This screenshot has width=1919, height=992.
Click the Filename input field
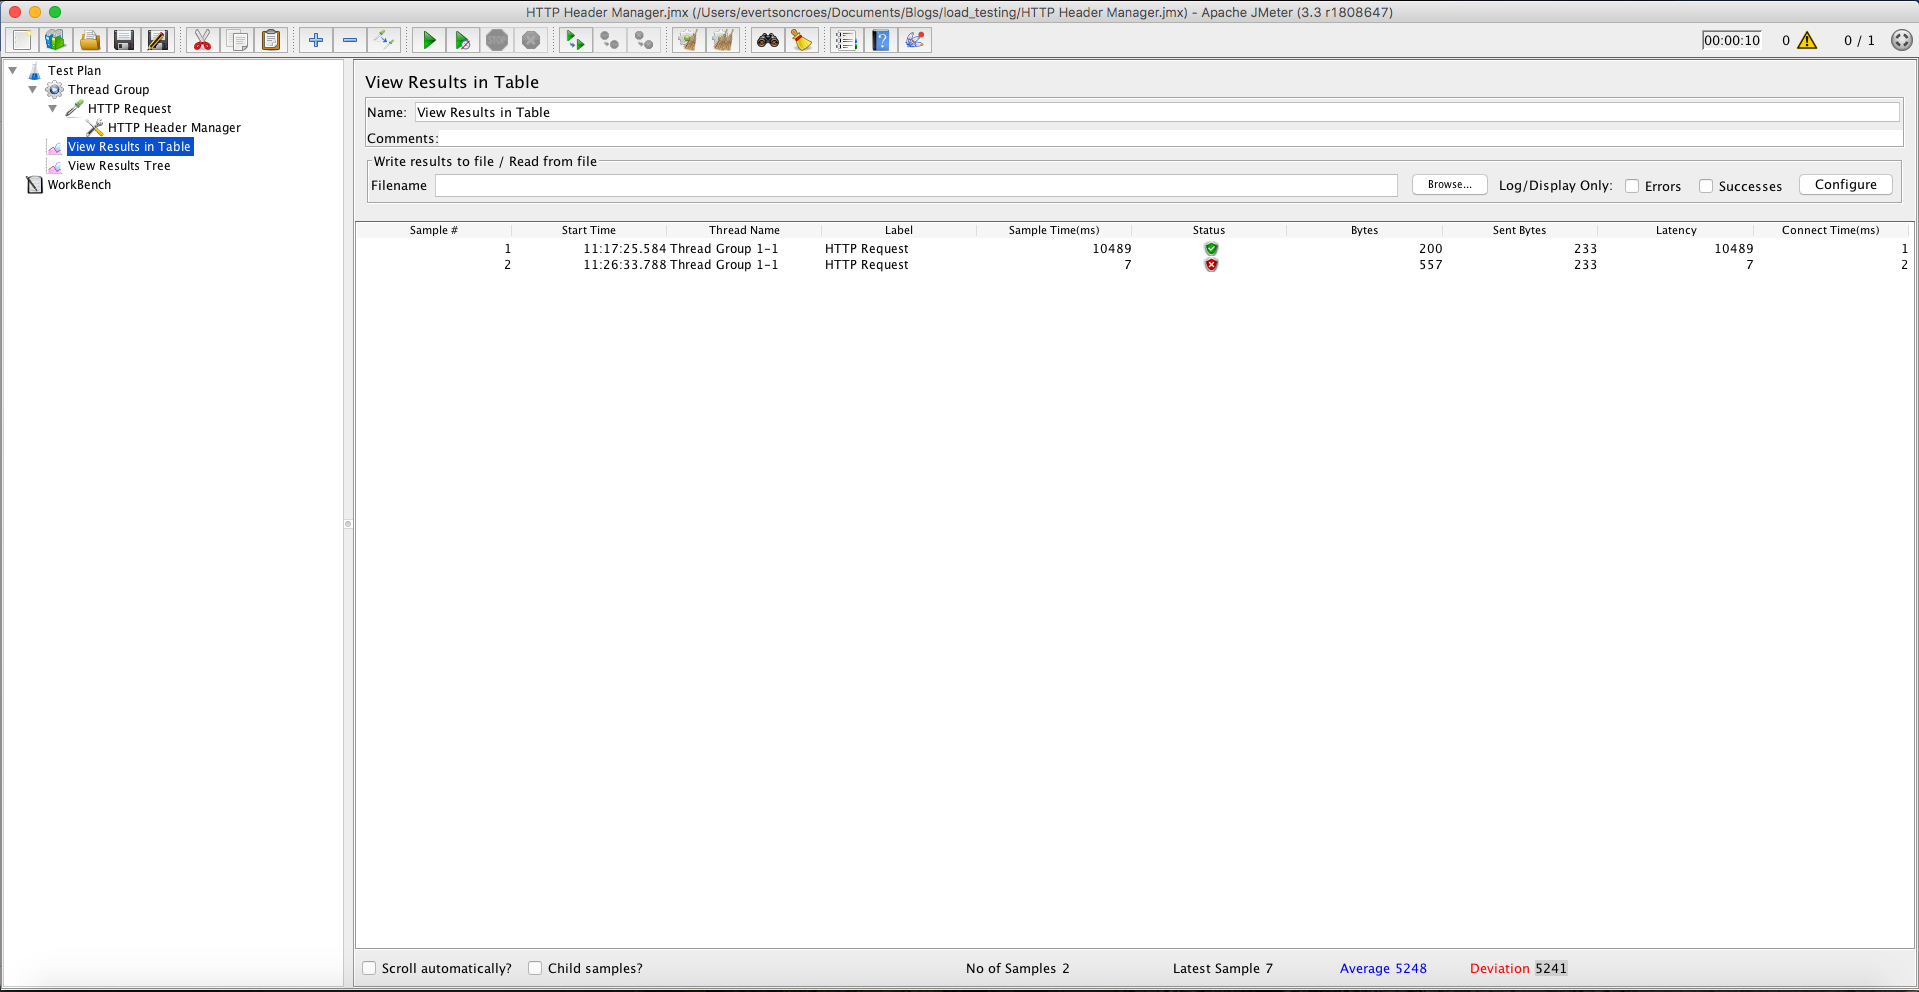point(916,185)
